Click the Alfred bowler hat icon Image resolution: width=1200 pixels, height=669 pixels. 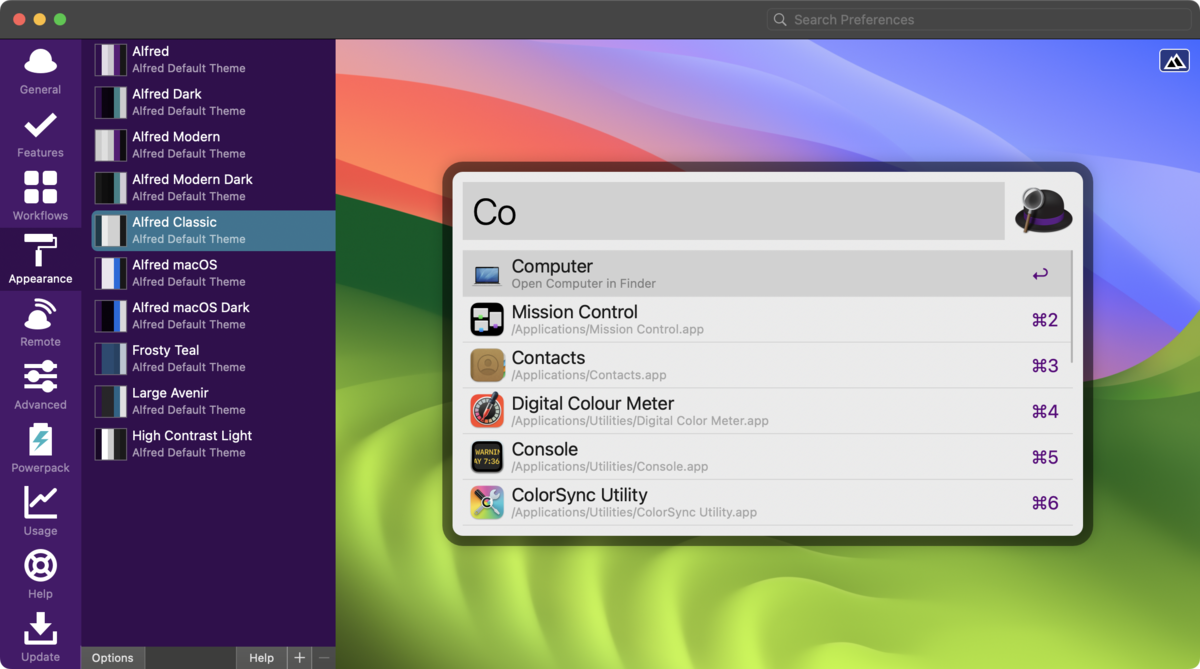pos(1043,210)
